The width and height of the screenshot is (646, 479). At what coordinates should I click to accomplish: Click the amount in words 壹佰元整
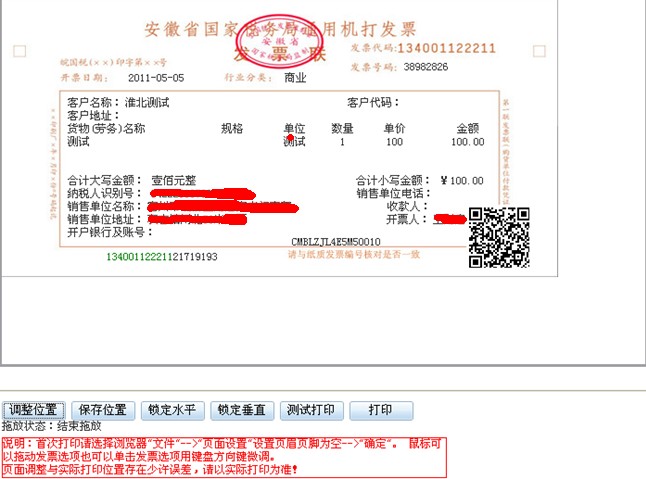[x=174, y=181]
